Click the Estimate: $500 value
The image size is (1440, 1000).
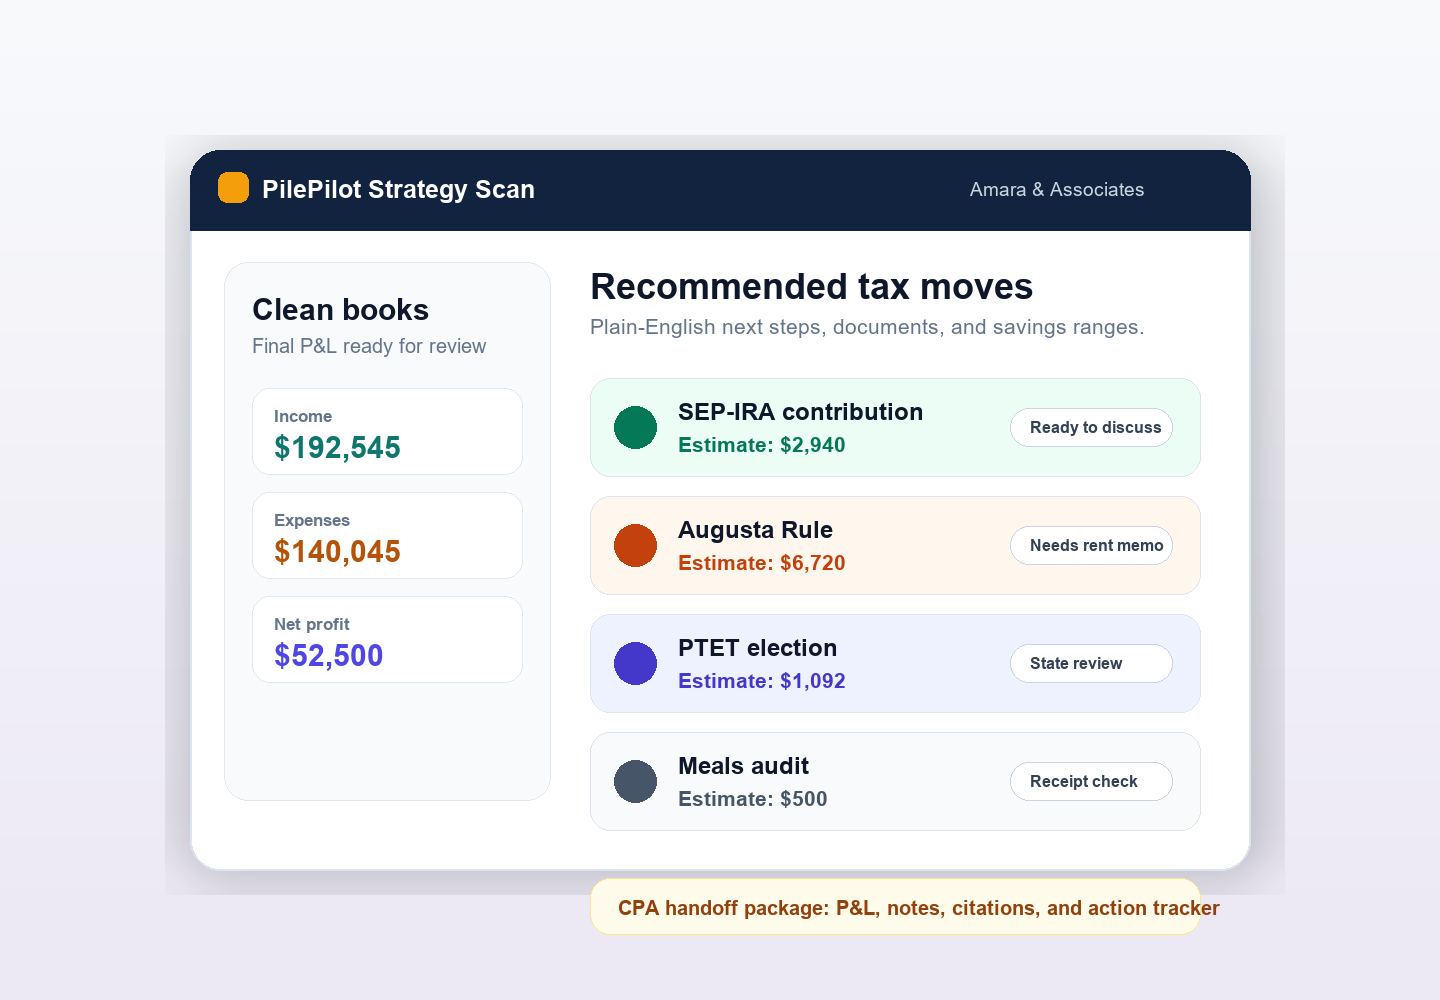click(x=752, y=799)
